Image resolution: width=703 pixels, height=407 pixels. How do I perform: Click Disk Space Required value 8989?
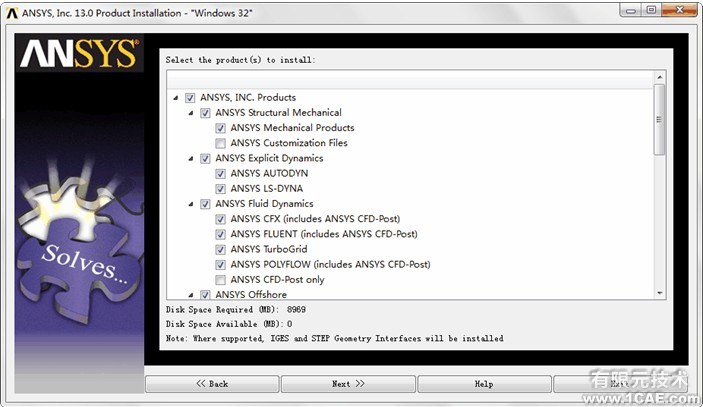tap(296, 310)
